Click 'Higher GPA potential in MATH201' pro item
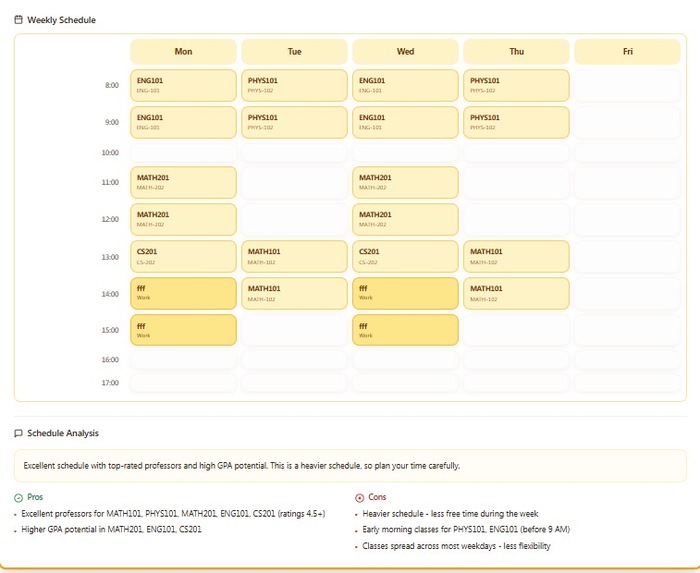This screenshot has width=700, height=573. click(111, 530)
